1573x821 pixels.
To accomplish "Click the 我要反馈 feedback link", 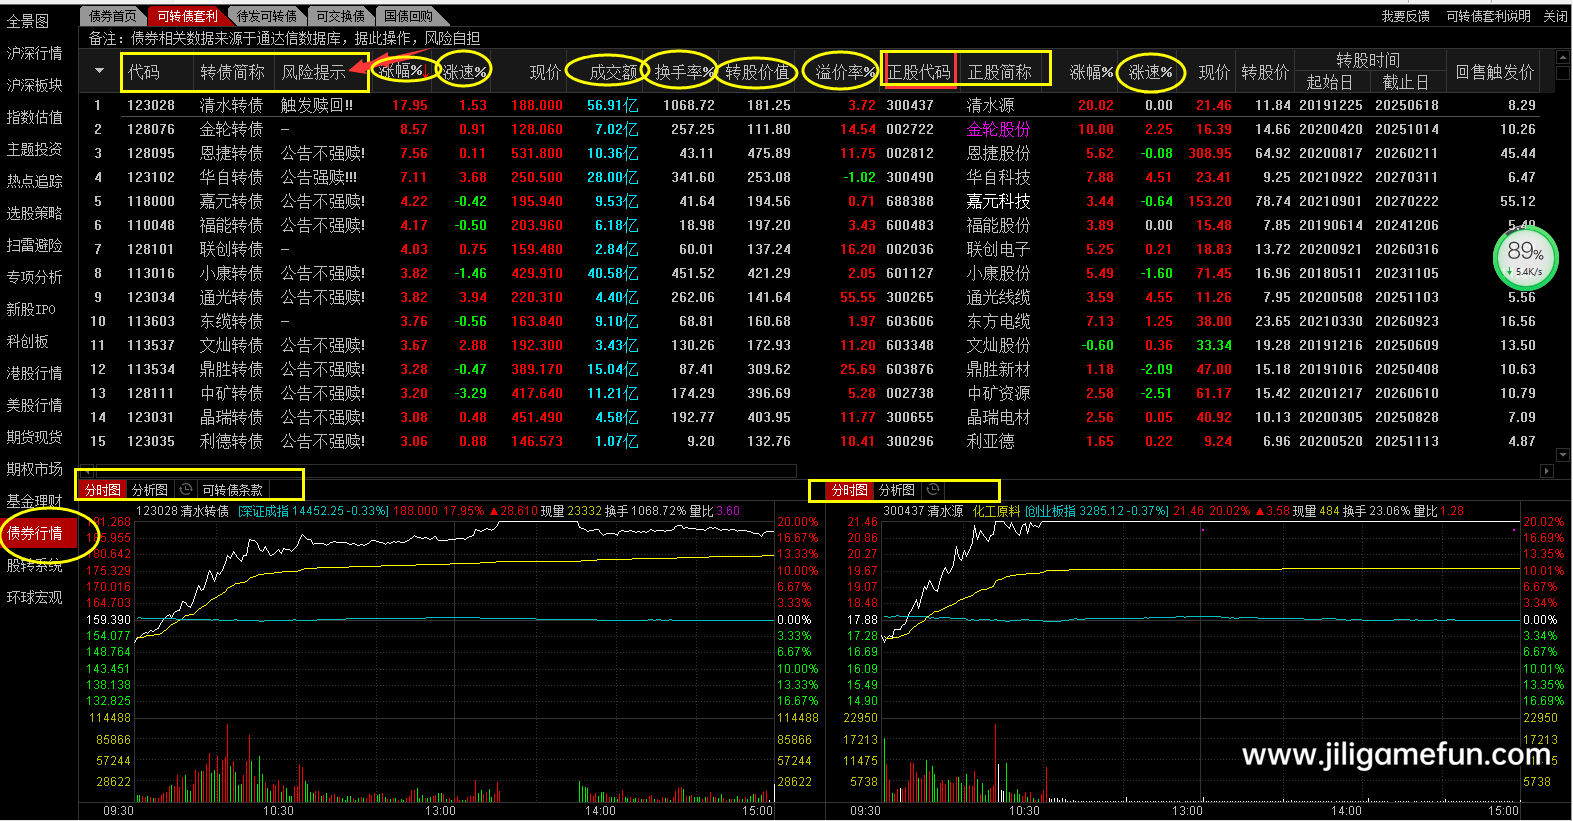I will pos(1405,16).
